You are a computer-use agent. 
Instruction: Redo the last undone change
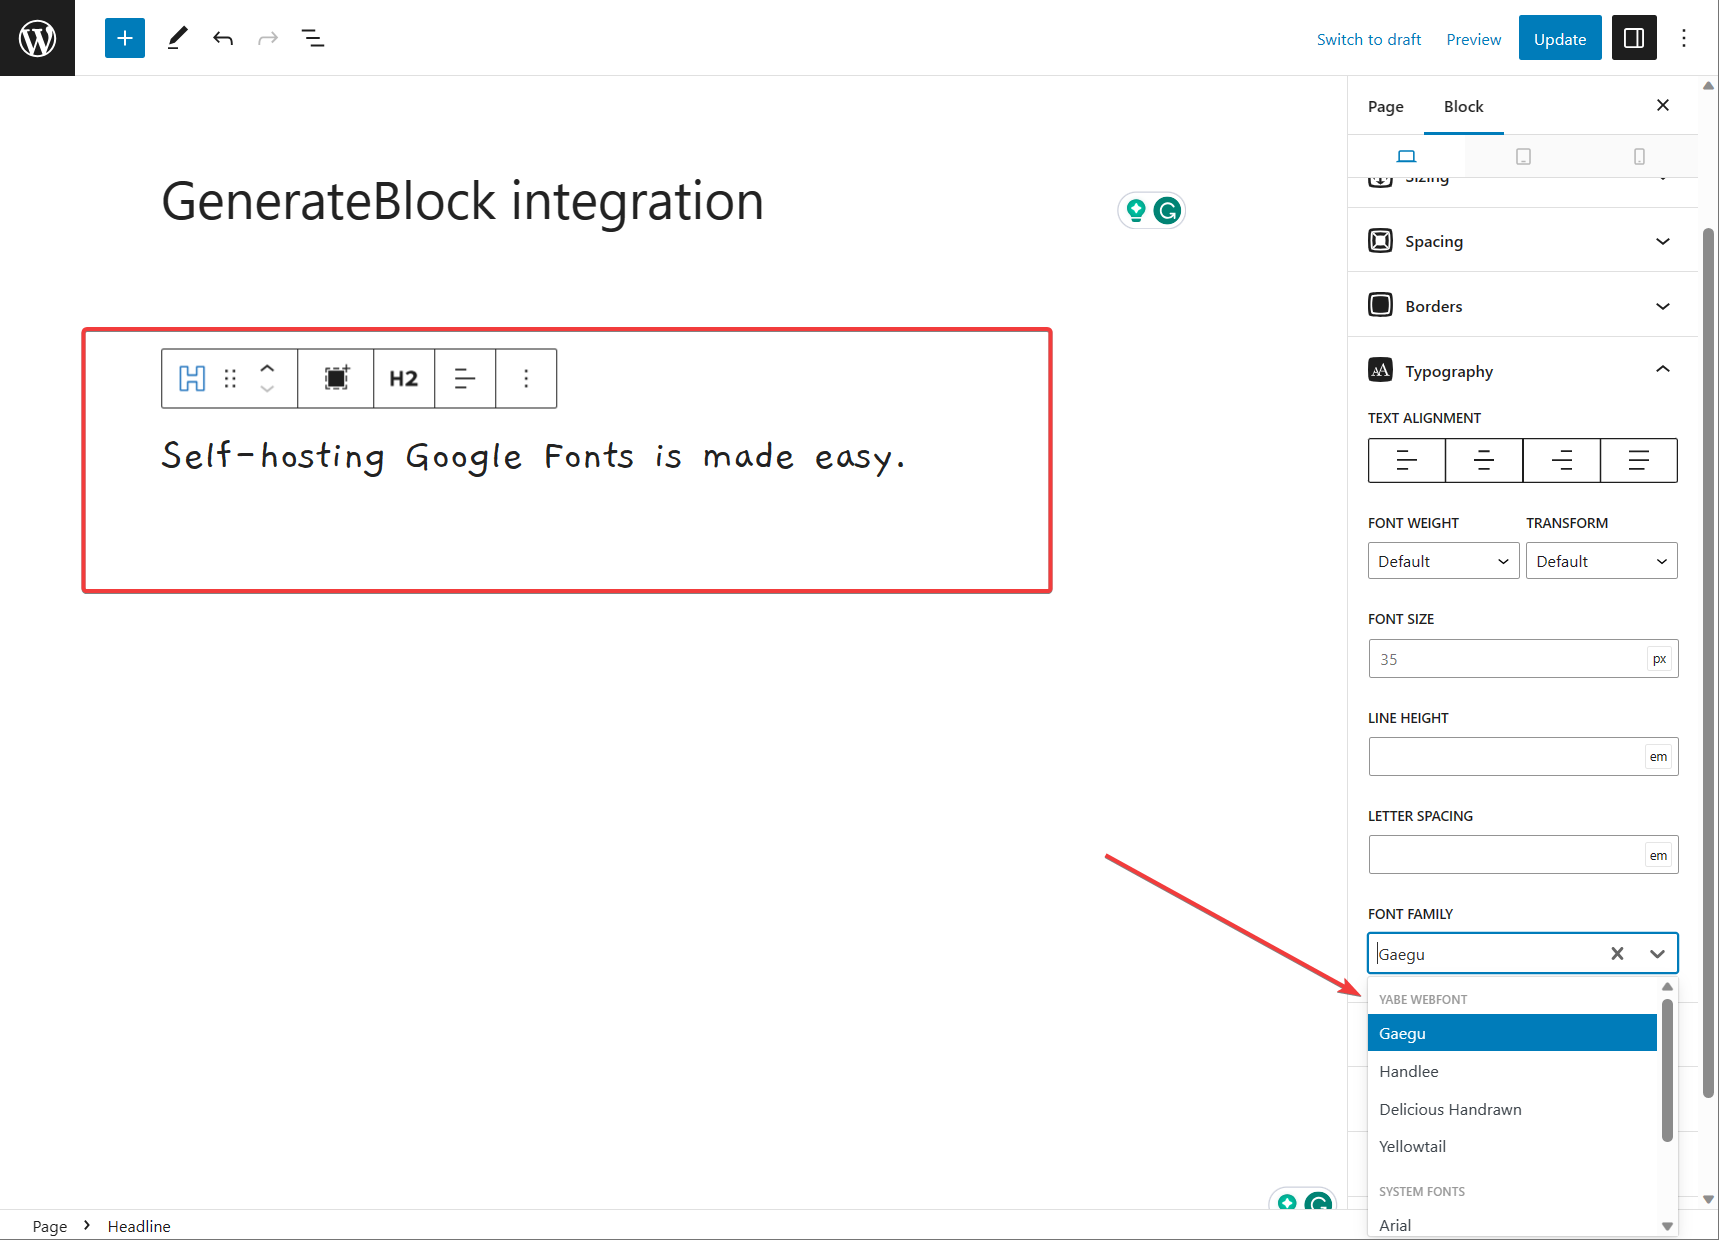(x=268, y=38)
